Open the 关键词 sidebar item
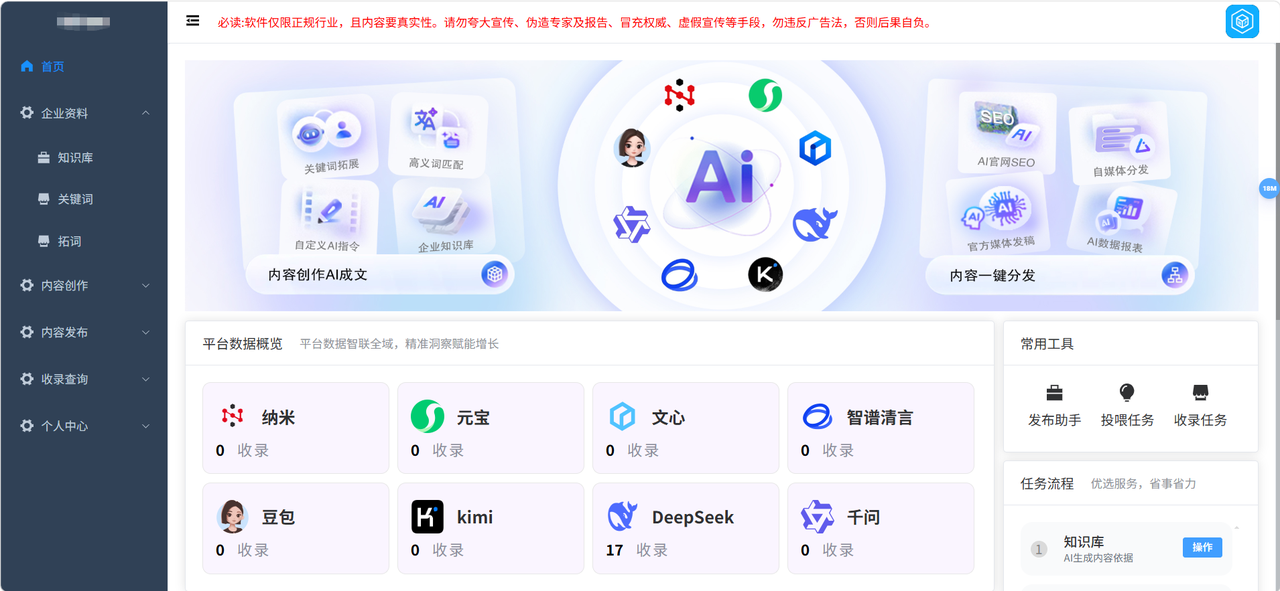This screenshot has width=1280, height=591. click(84, 199)
